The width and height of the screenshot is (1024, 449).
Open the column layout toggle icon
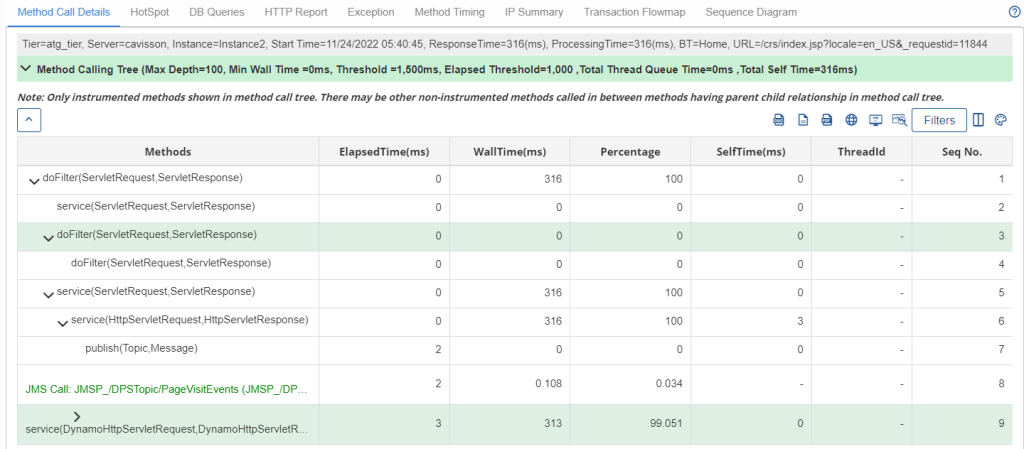coord(978,120)
